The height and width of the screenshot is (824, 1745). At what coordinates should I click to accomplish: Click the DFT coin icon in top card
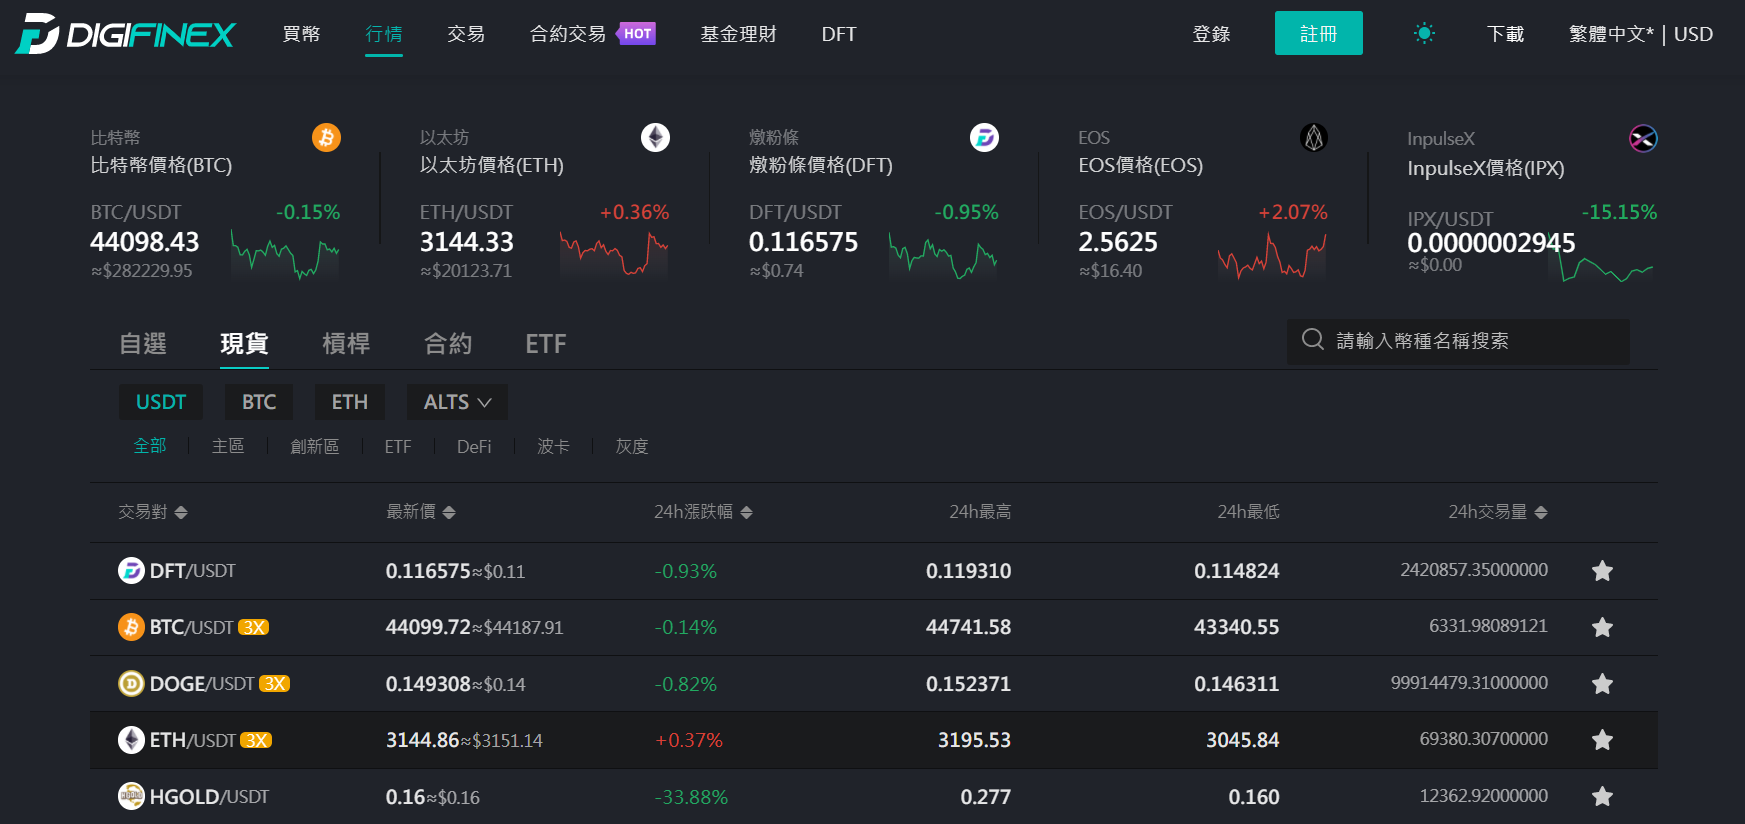[x=984, y=137]
